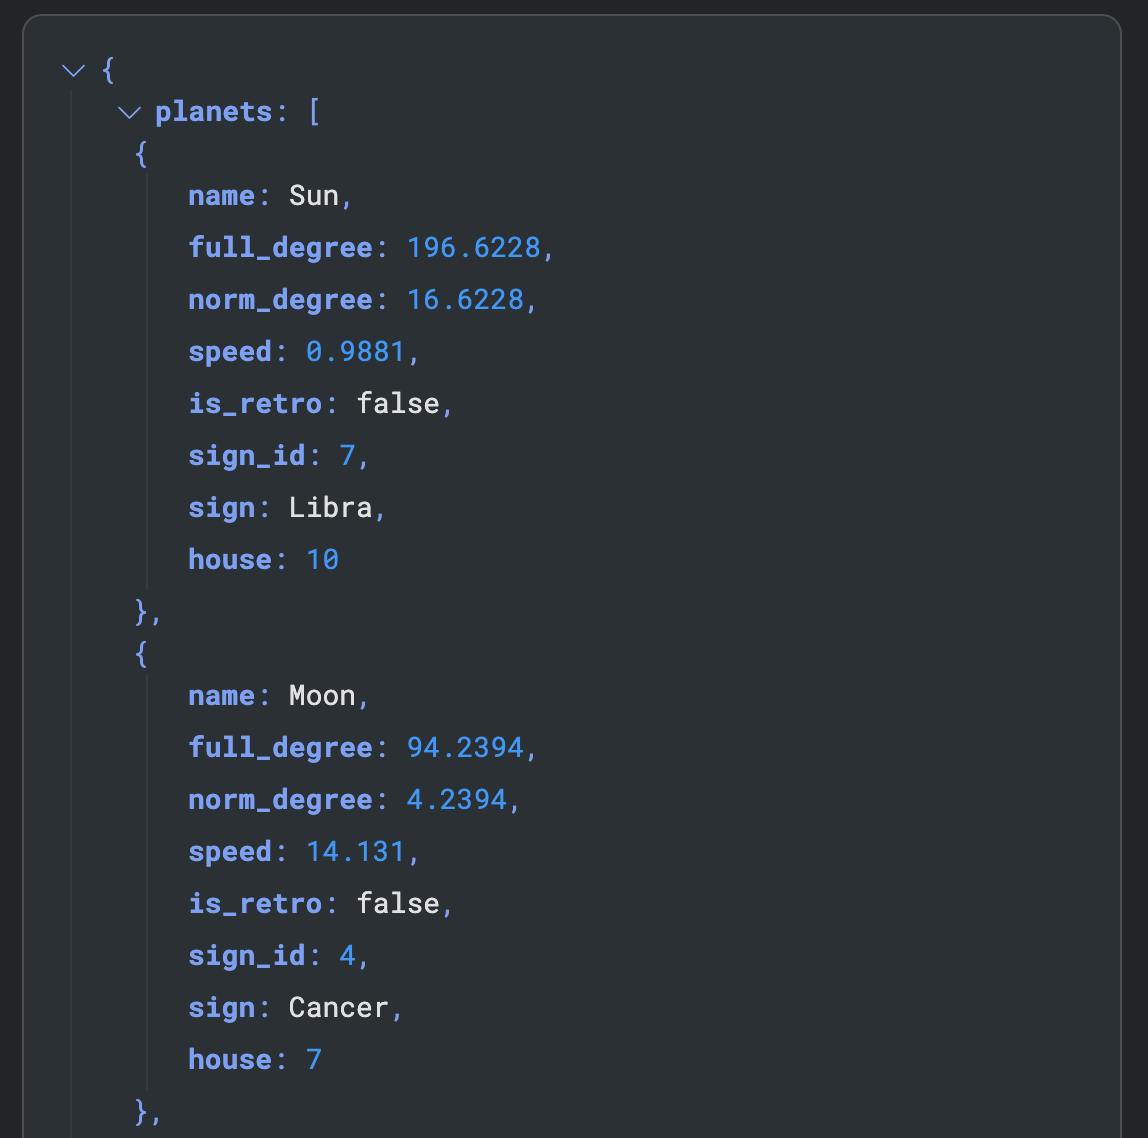Image resolution: width=1148 pixels, height=1138 pixels.
Task: Click the norm_degree value 4.2394
Action: [456, 800]
